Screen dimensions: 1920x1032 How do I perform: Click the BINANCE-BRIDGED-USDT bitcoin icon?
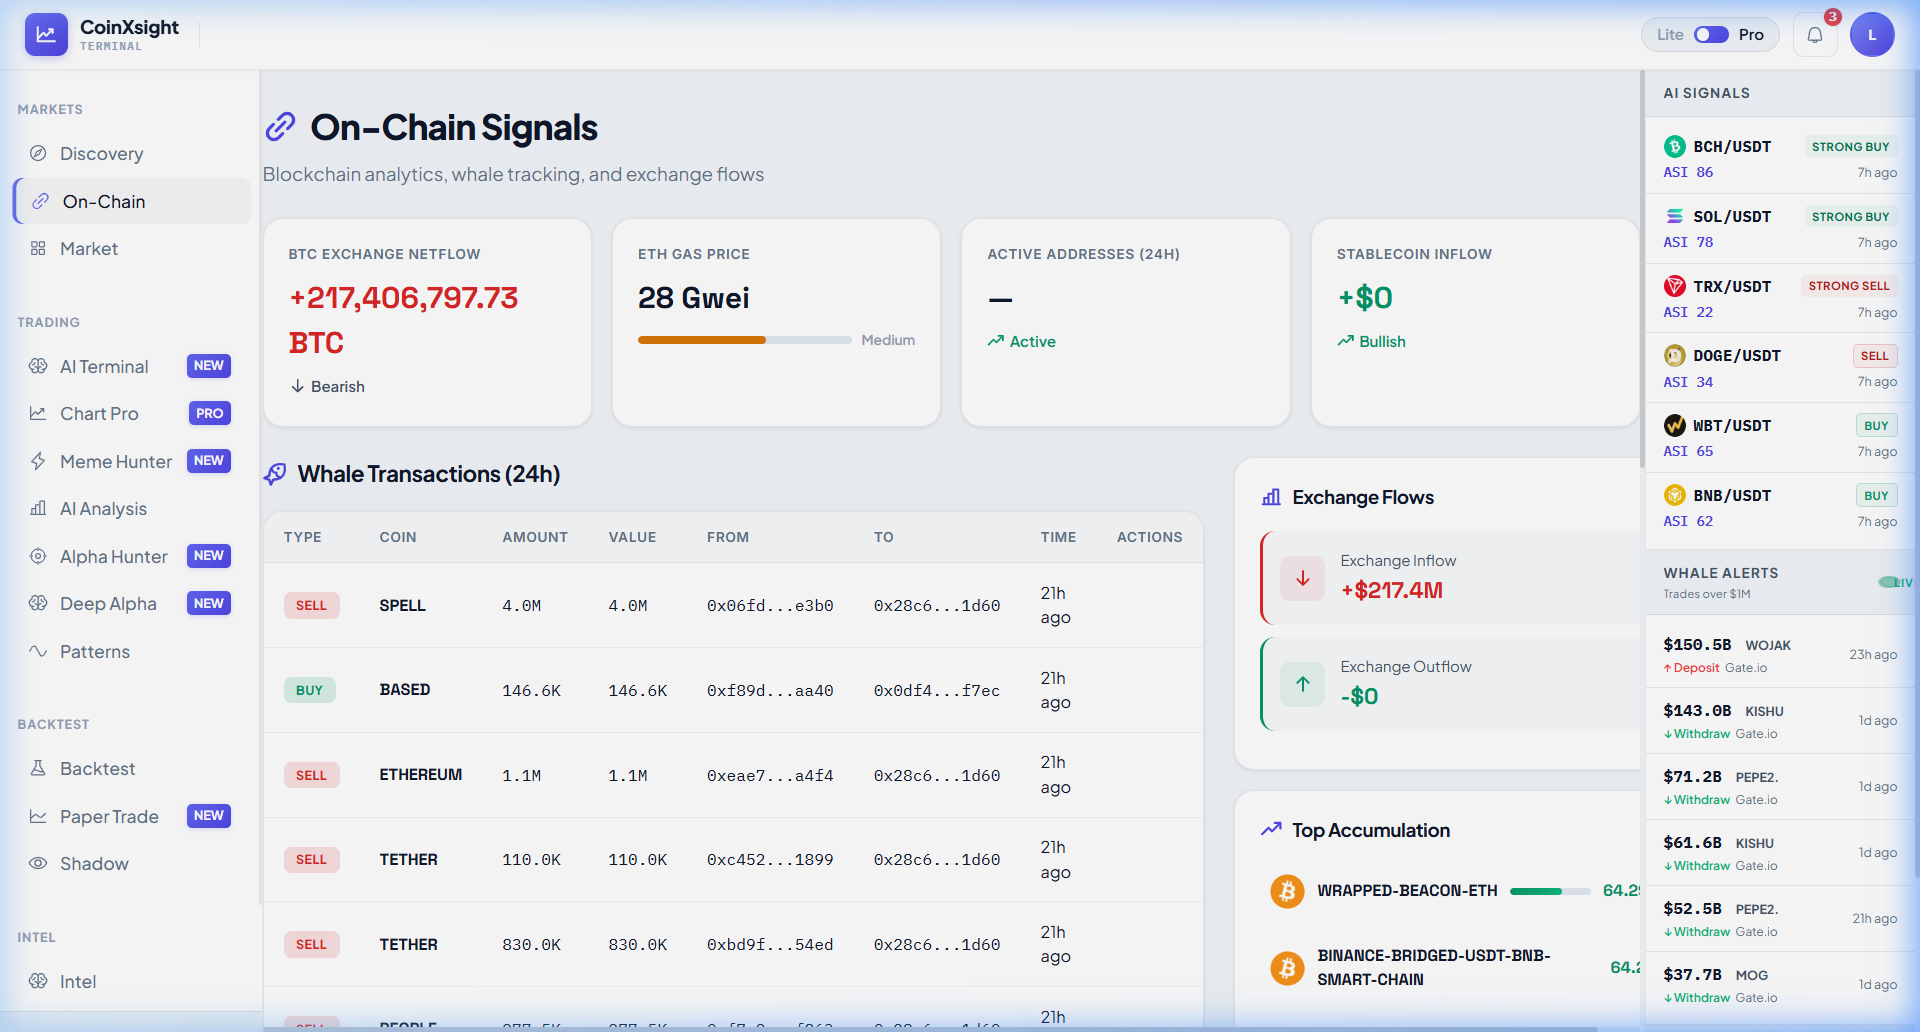1287,968
